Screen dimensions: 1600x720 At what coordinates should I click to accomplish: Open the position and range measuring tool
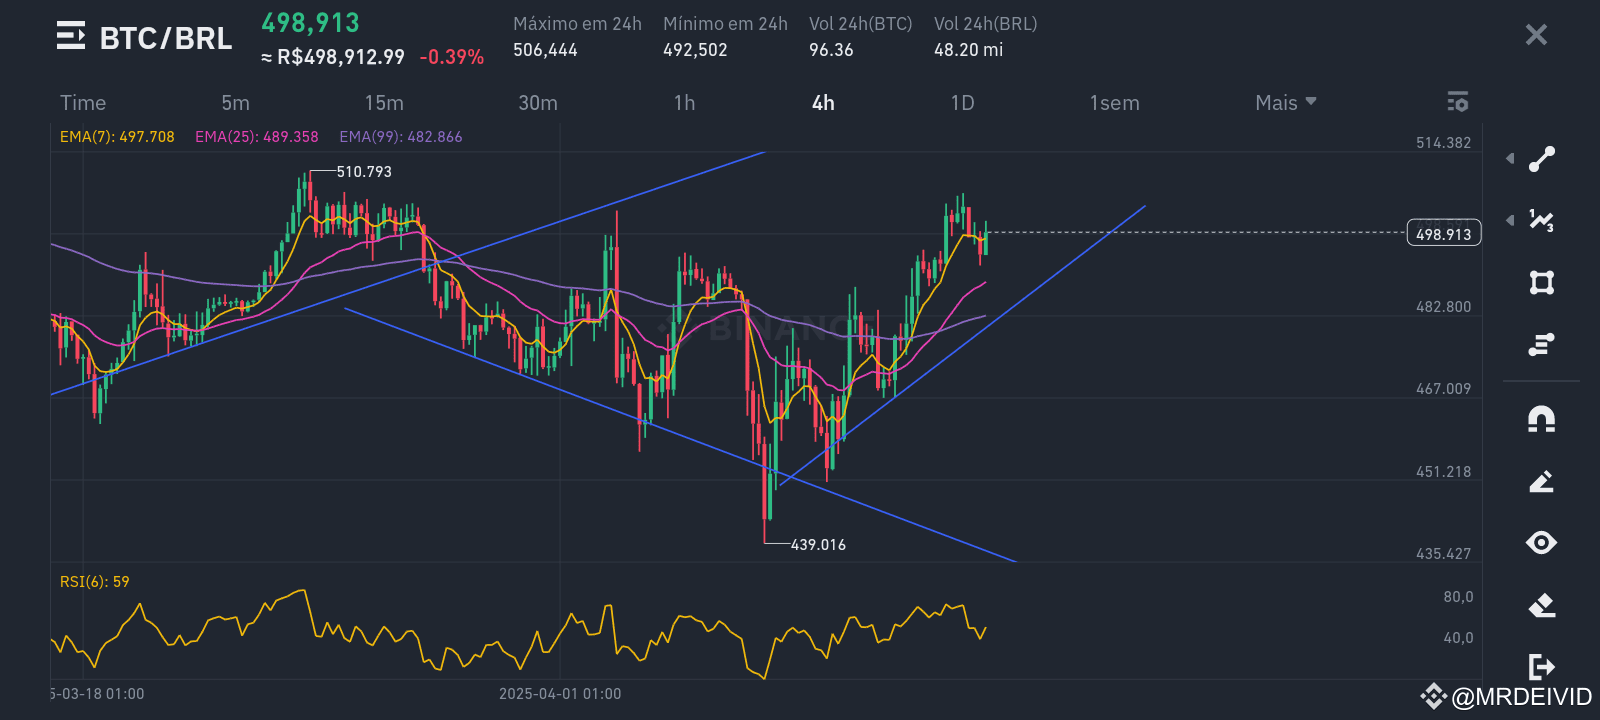click(1542, 345)
